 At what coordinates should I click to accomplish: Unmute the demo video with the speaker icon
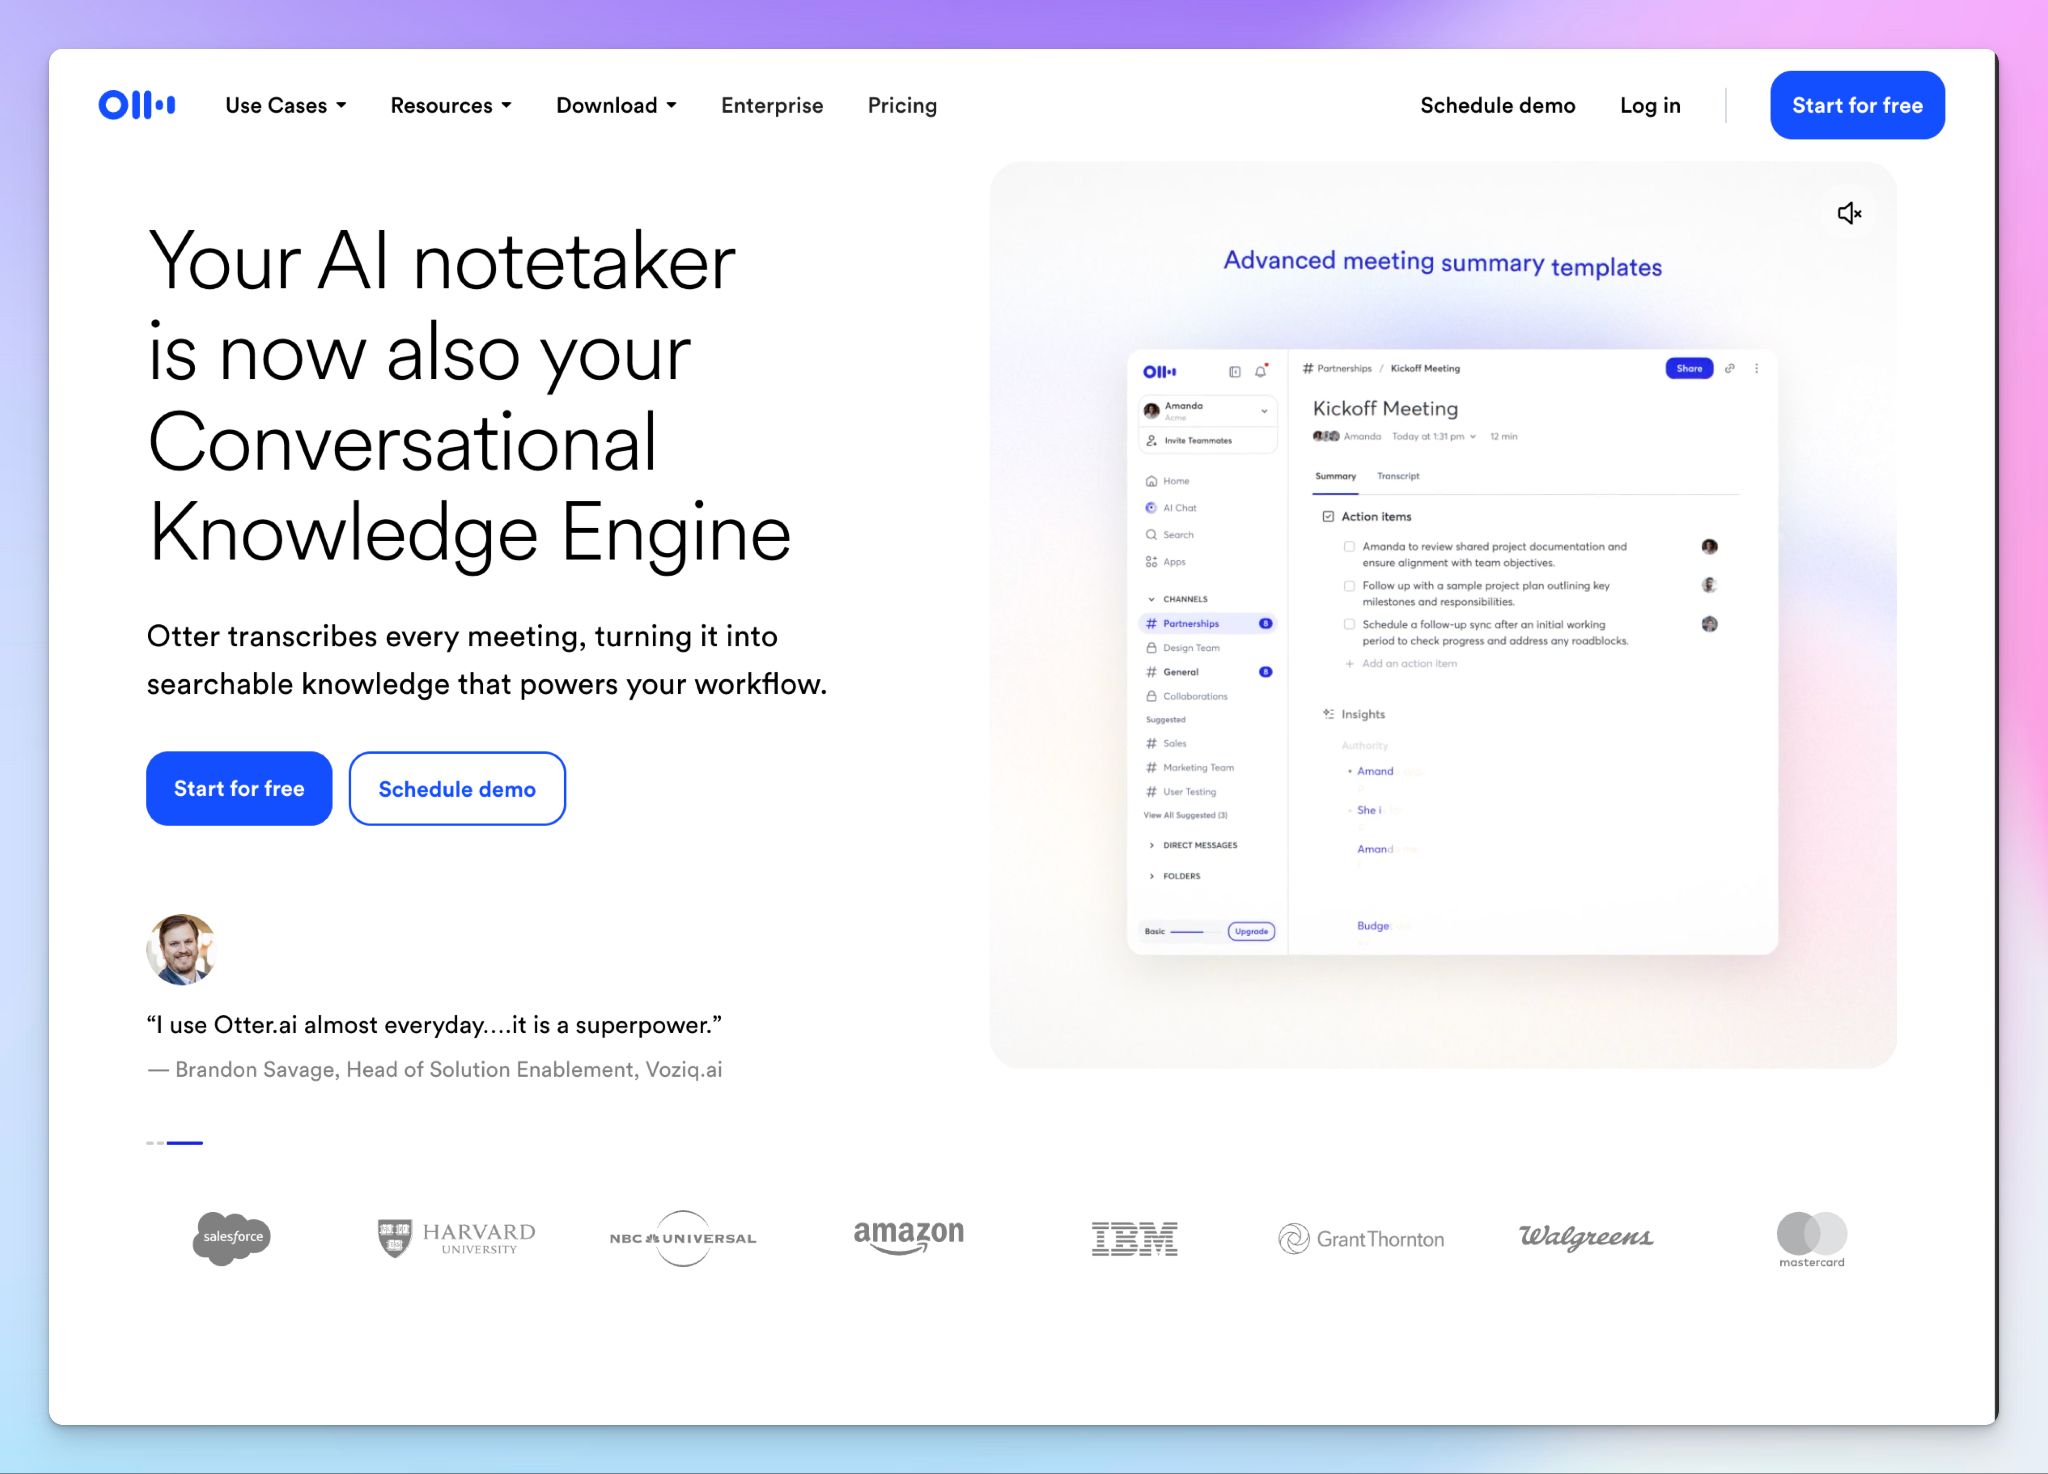coord(1849,213)
